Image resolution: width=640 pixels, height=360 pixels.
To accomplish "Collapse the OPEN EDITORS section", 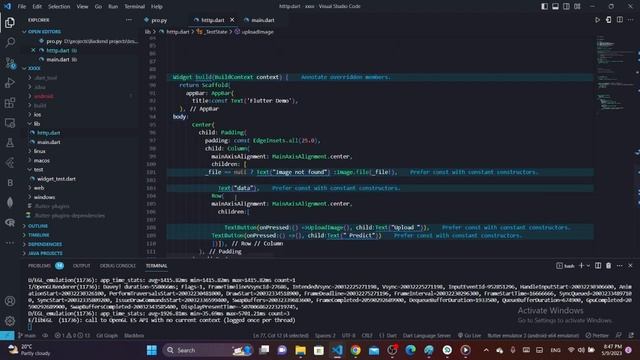I will click(44, 31).
